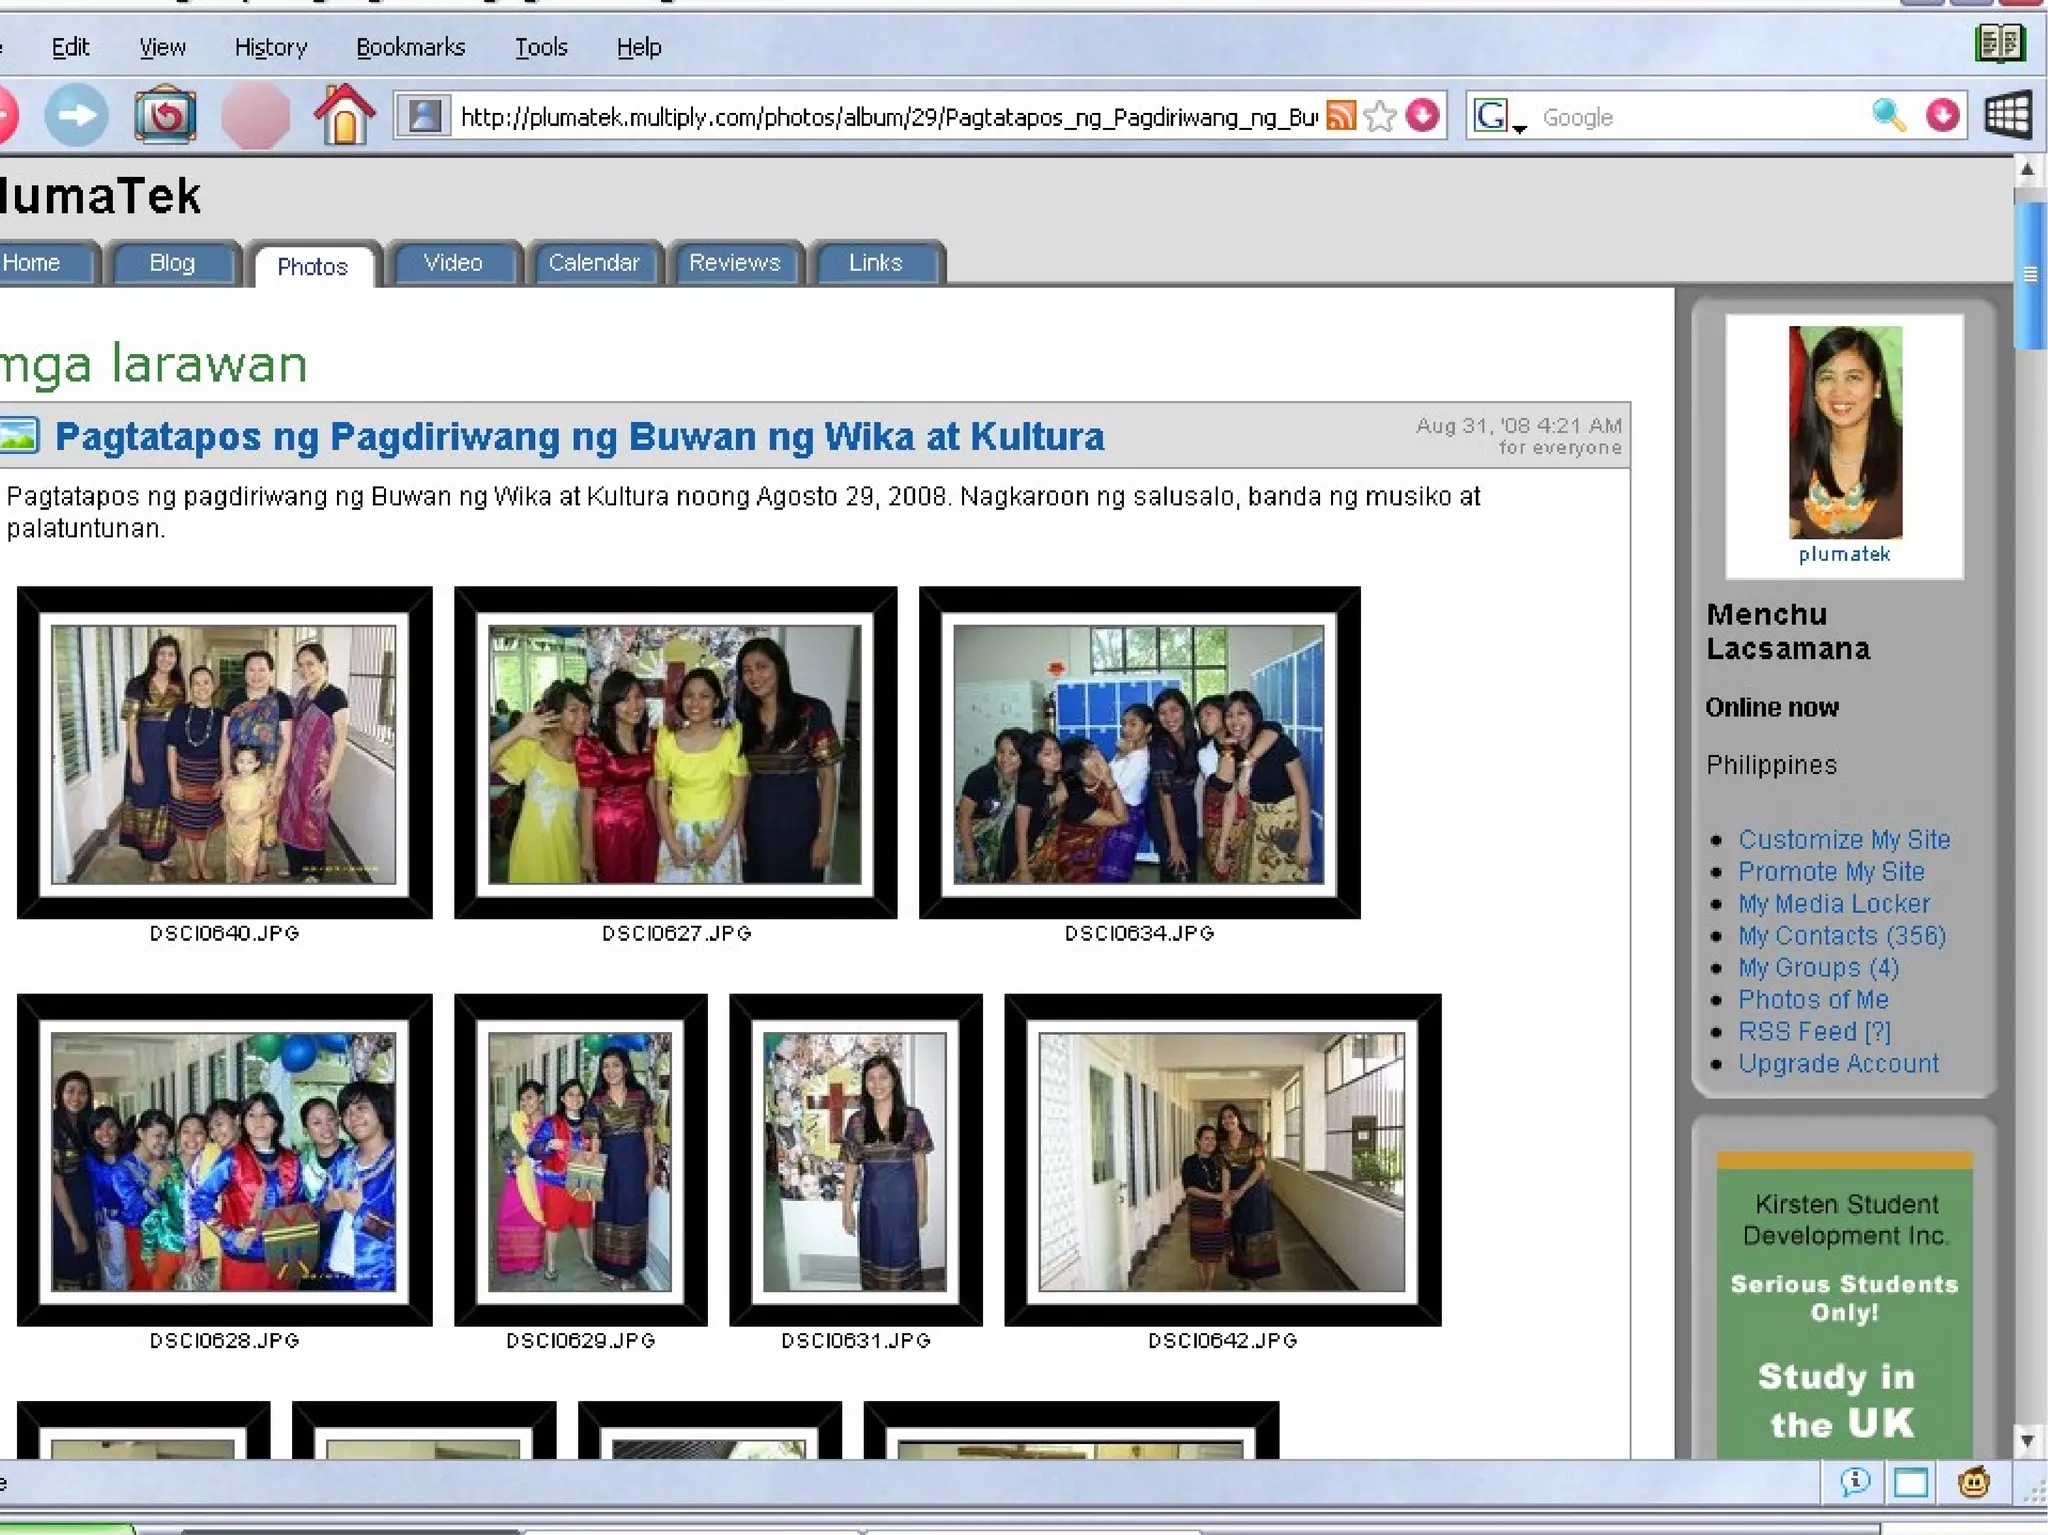Click the scrollbar down arrow

click(x=2027, y=1441)
